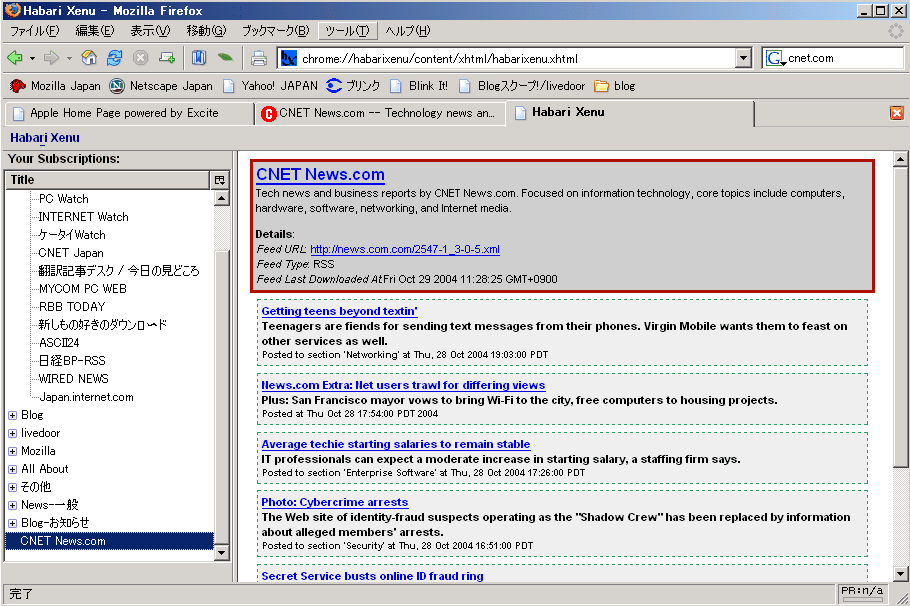Open the 移動(G) menu
This screenshot has height=606, width=910.
[206, 31]
